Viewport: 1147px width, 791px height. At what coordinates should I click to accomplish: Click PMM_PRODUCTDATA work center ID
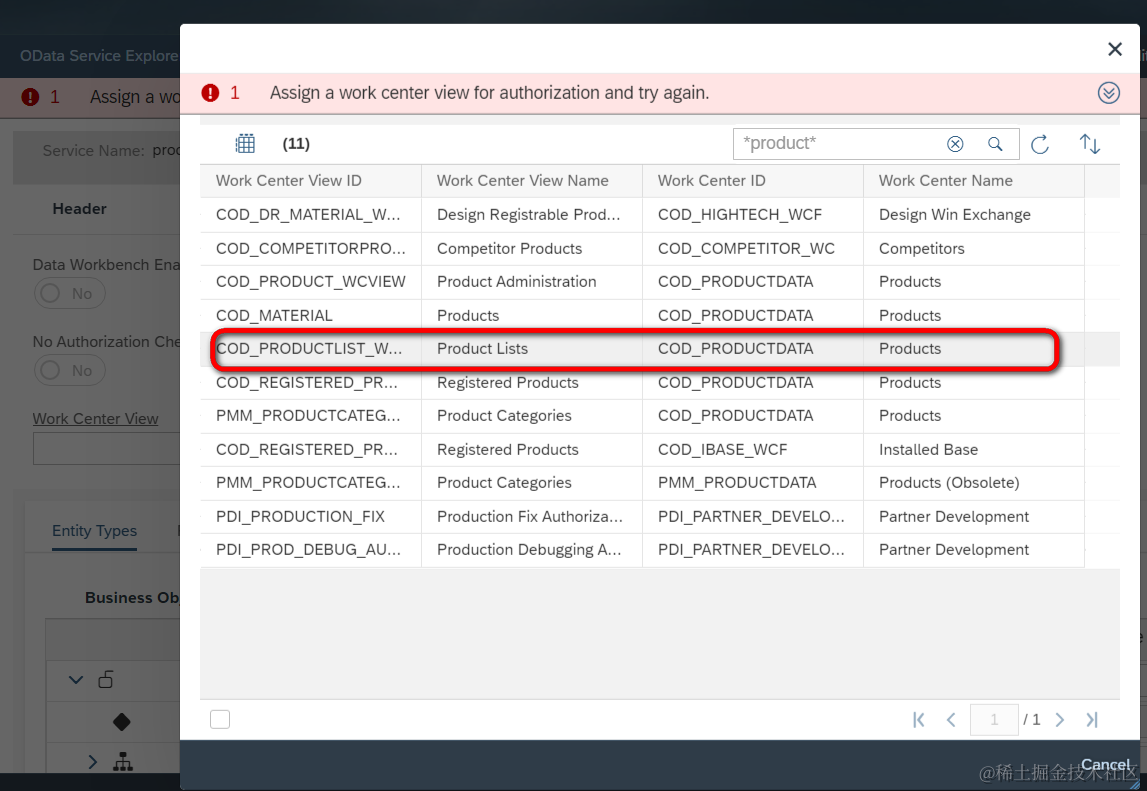click(x=737, y=483)
